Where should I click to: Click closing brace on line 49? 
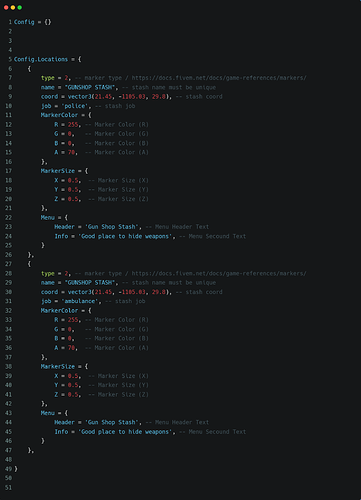16,469
